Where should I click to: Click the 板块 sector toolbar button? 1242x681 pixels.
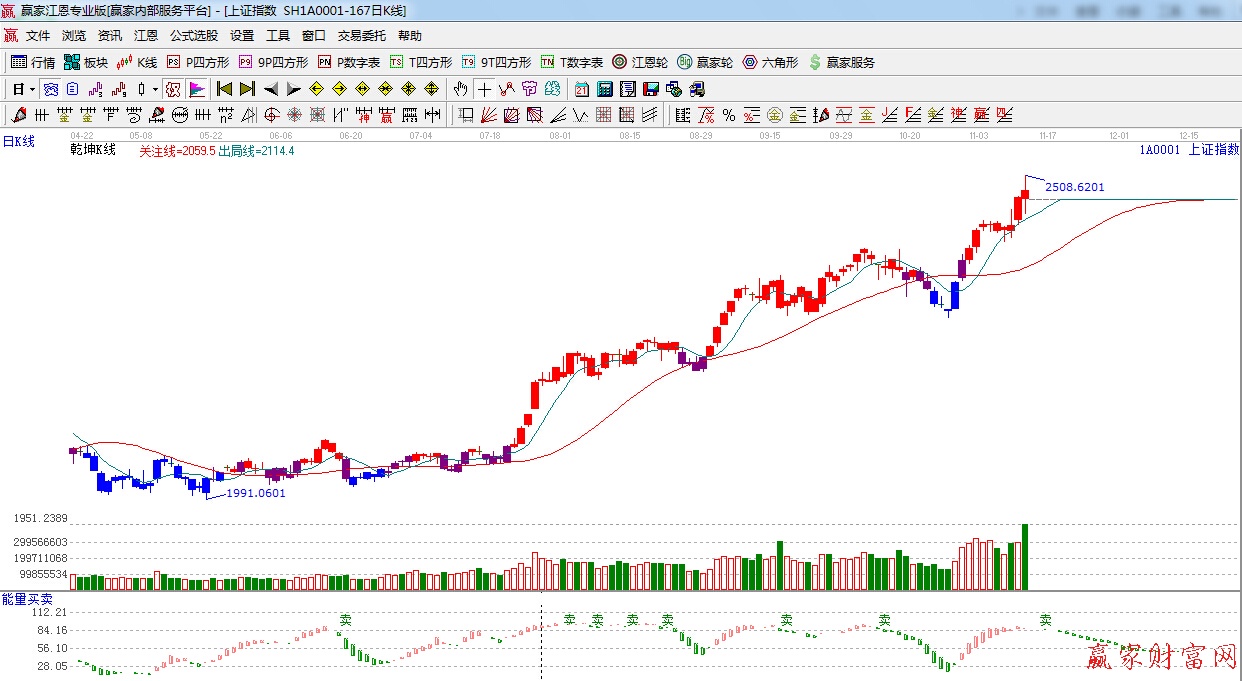click(x=85, y=62)
